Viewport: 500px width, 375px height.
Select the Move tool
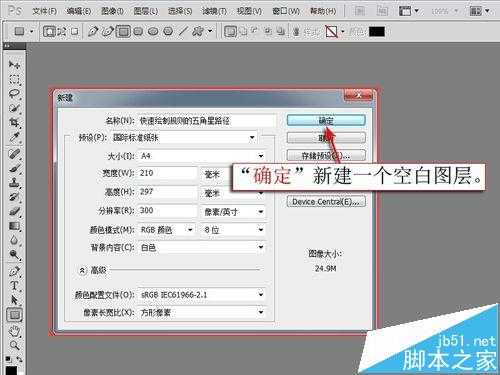pyautogui.click(x=14, y=64)
